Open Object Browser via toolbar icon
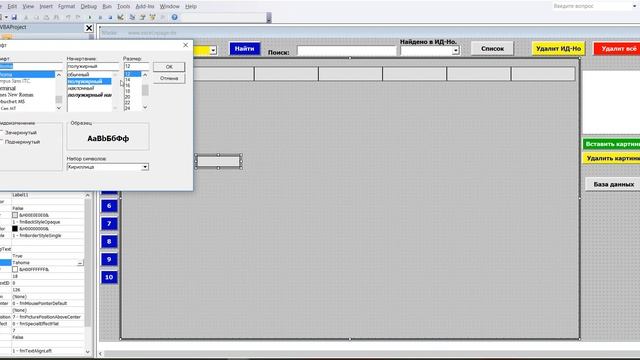Viewport: 640px width, 360px height. tap(153, 17)
